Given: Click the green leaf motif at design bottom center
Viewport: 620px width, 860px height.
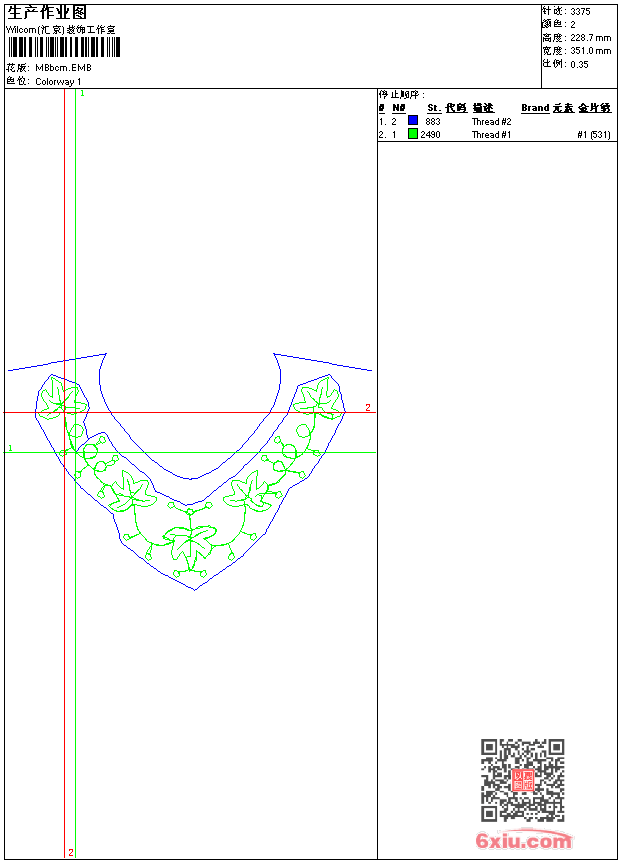Looking at the screenshot, I should coord(190,543).
